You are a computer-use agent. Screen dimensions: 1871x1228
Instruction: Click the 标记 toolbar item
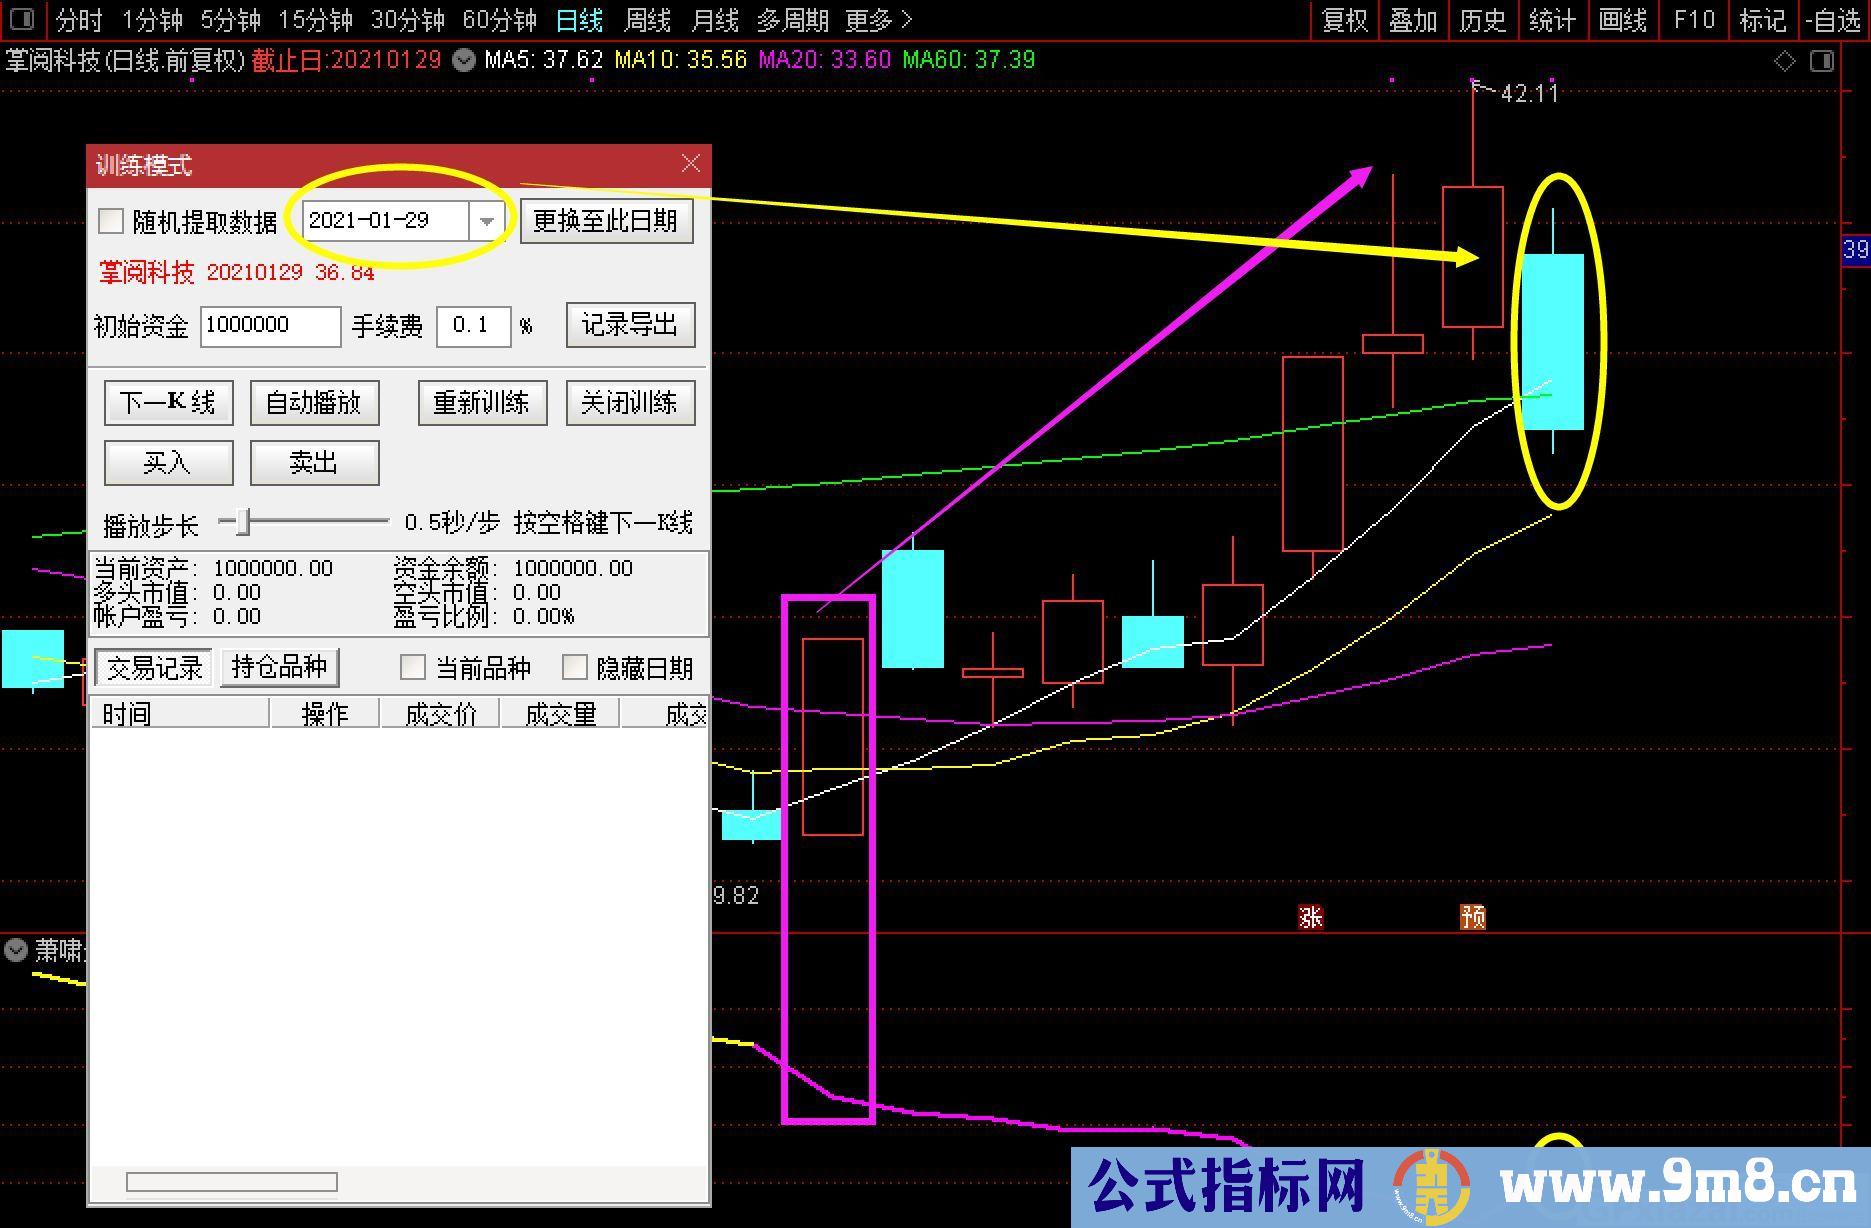(x=1762, y=20)
